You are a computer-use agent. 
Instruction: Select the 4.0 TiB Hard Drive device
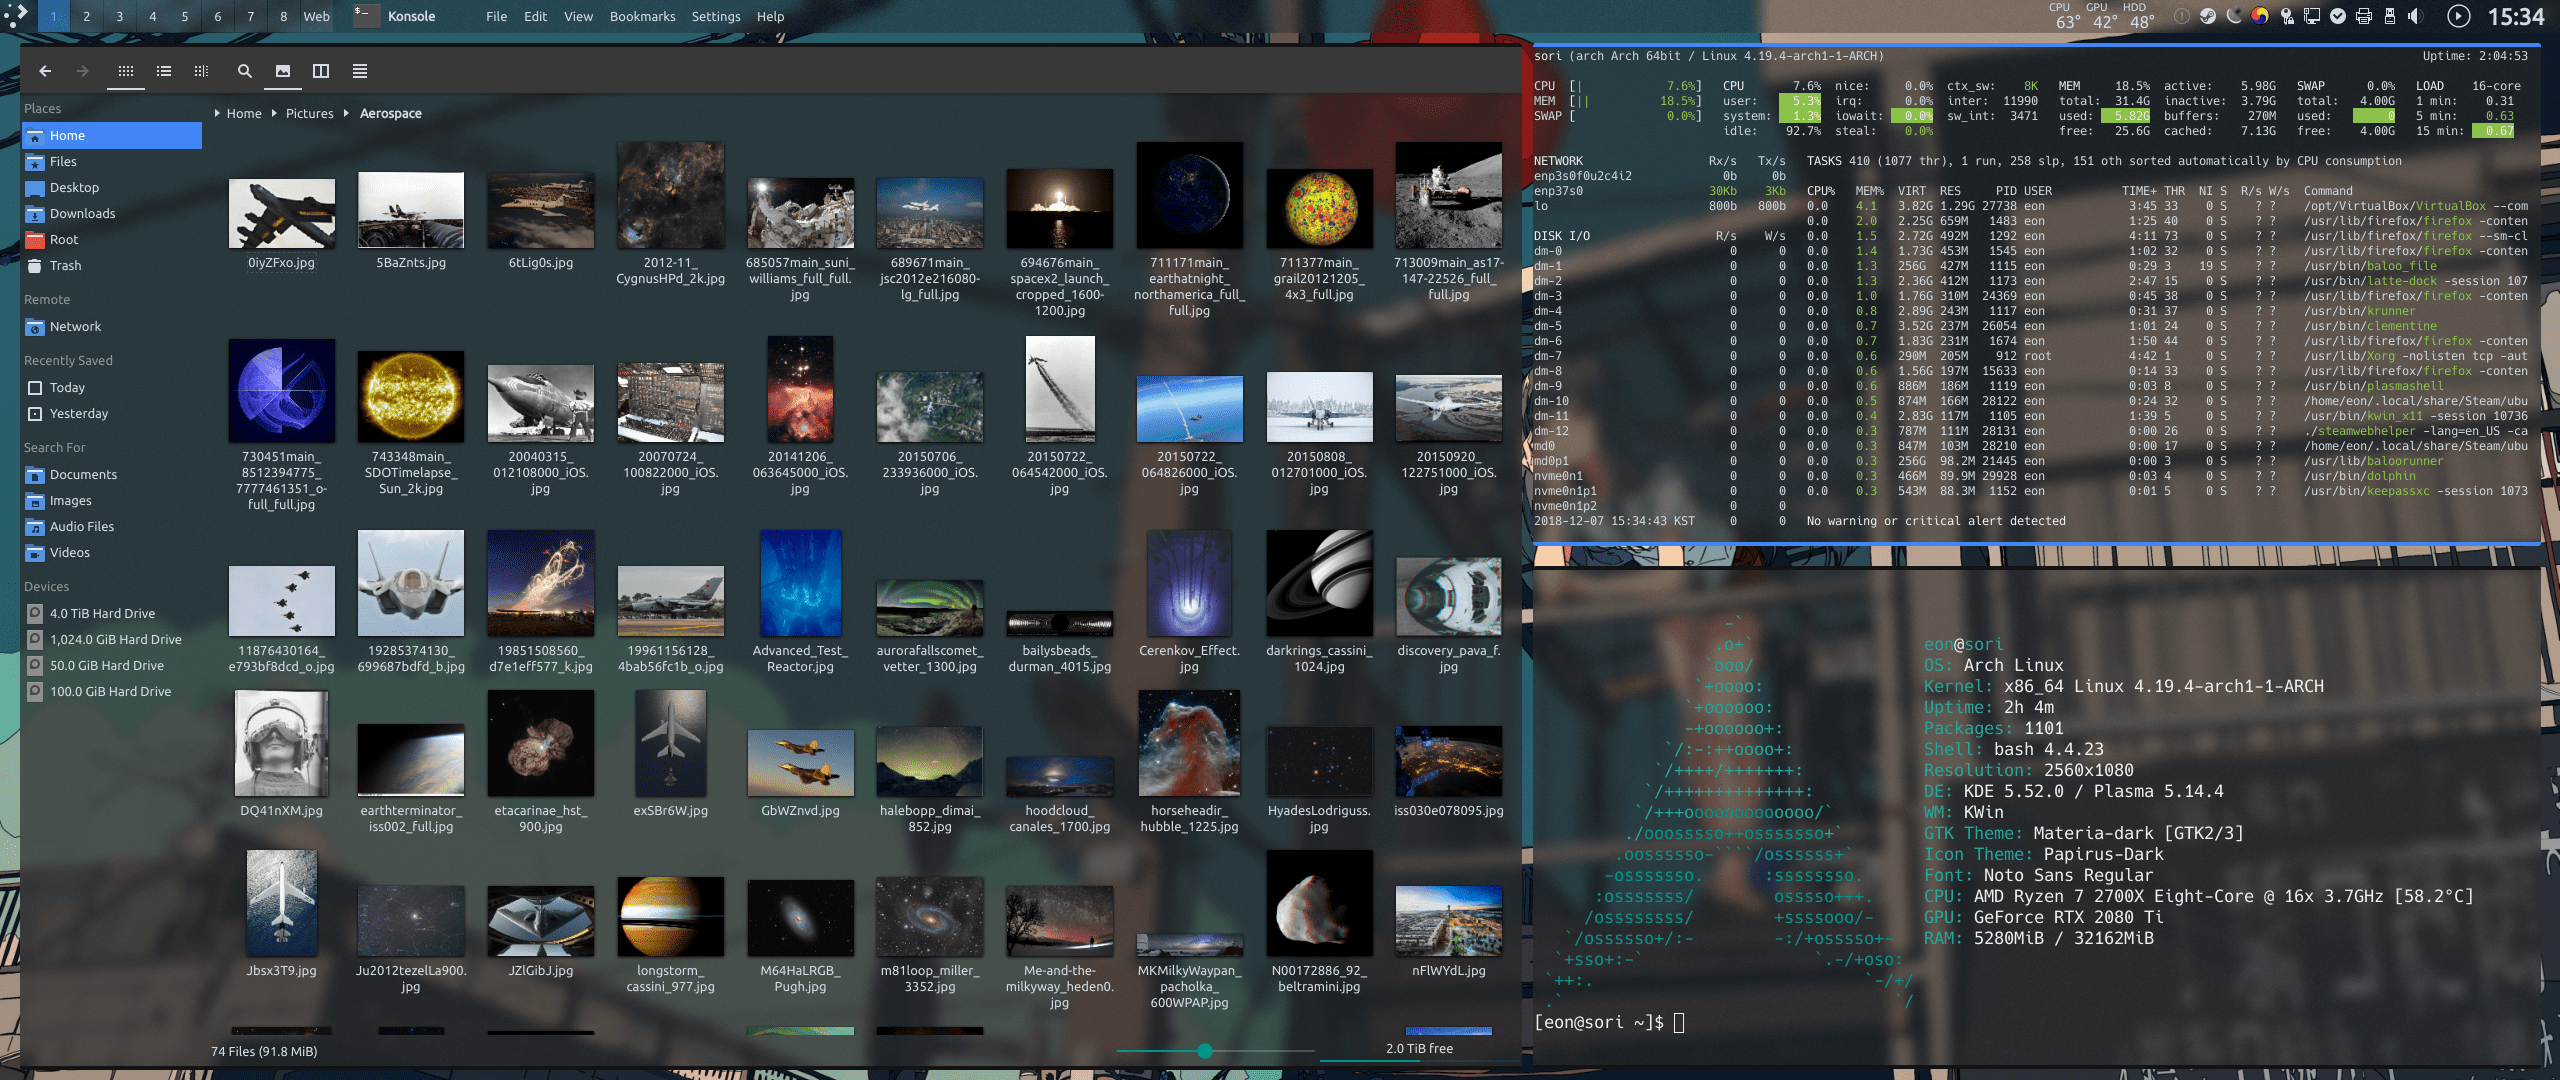(x=102, y=613)
